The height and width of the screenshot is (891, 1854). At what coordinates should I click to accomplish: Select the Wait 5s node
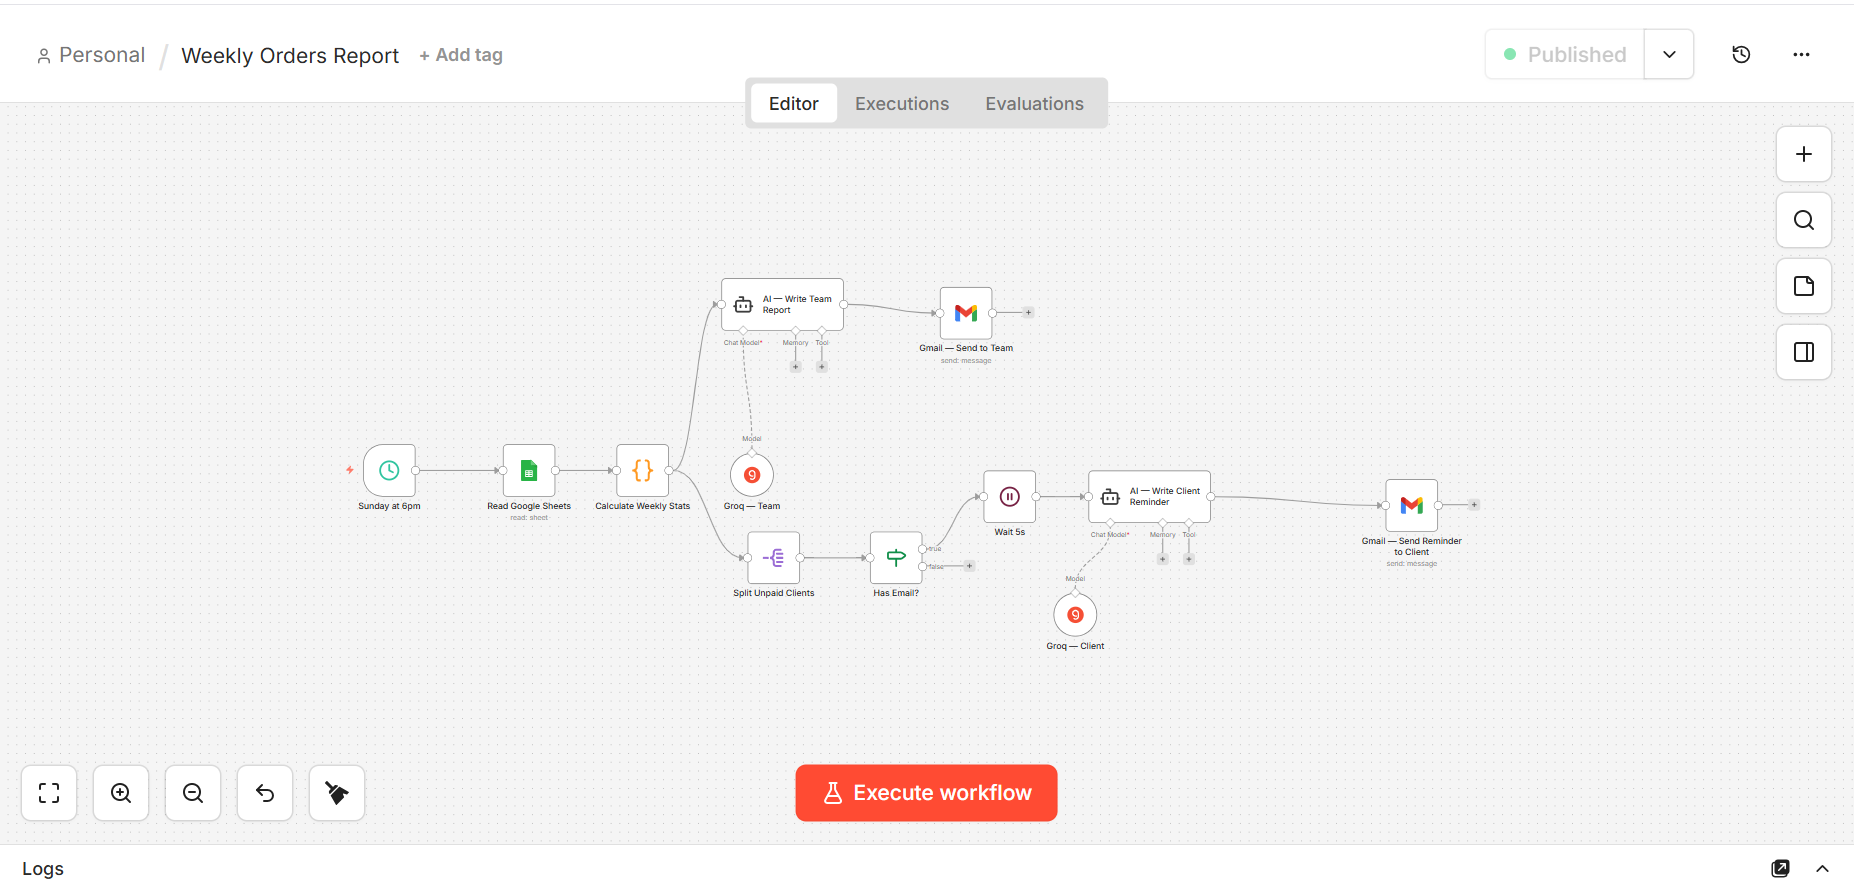[1009, 497]
